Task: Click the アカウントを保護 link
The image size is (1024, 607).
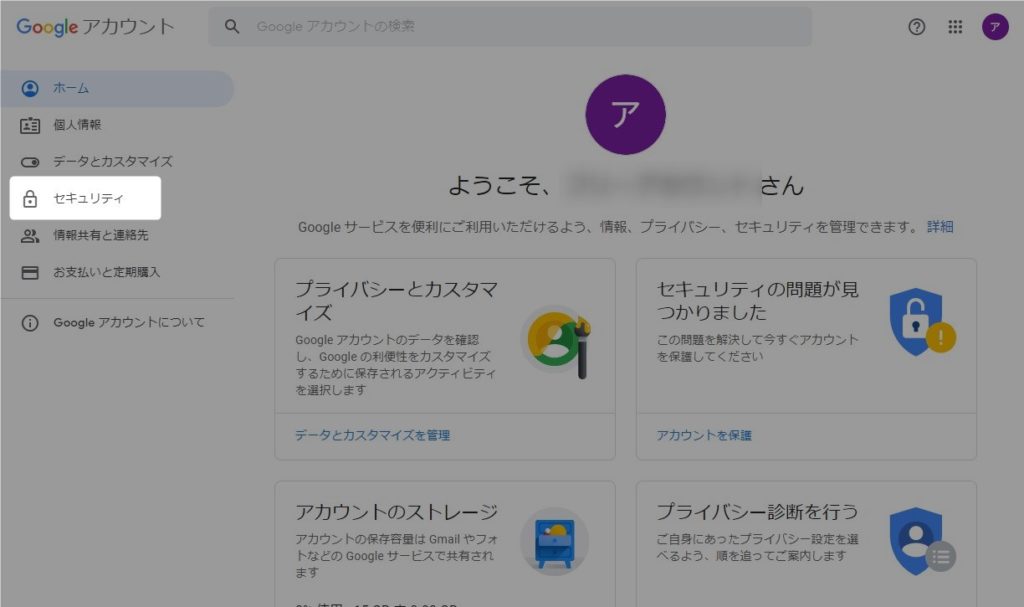Action: pos(703,436)
